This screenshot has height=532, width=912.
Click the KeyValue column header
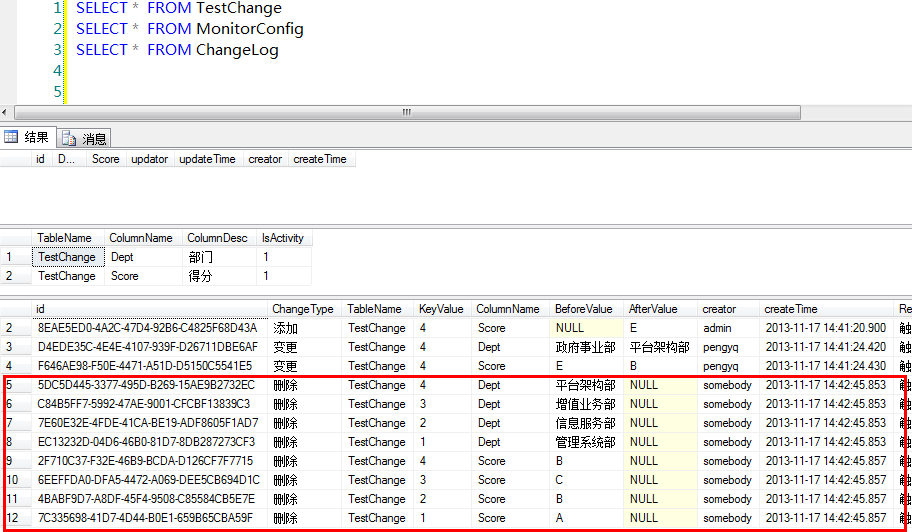pyautogui.click(x=441, y=309)
